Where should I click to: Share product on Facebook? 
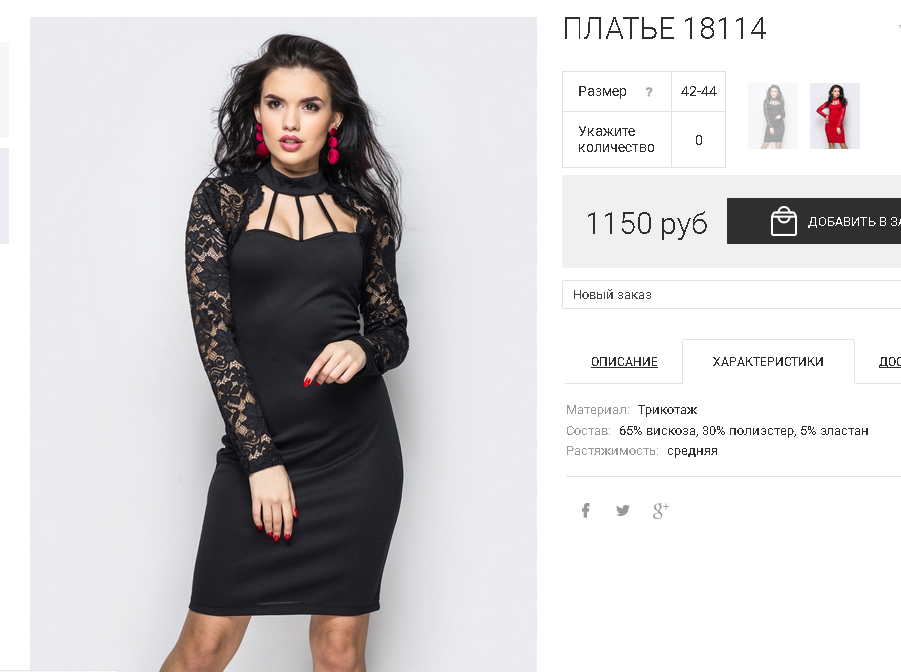point(585,510)
